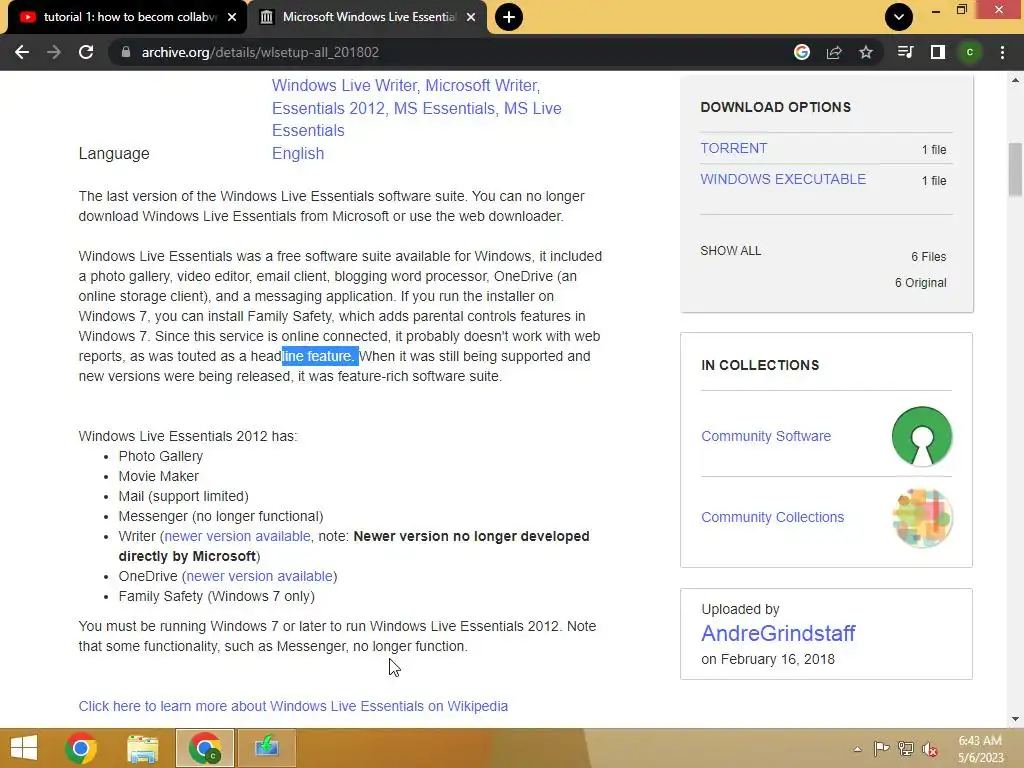Open the WINDOWS EXECUTABLE download option
This screenshot has width=1024, height=768.
tap(783, 179)
